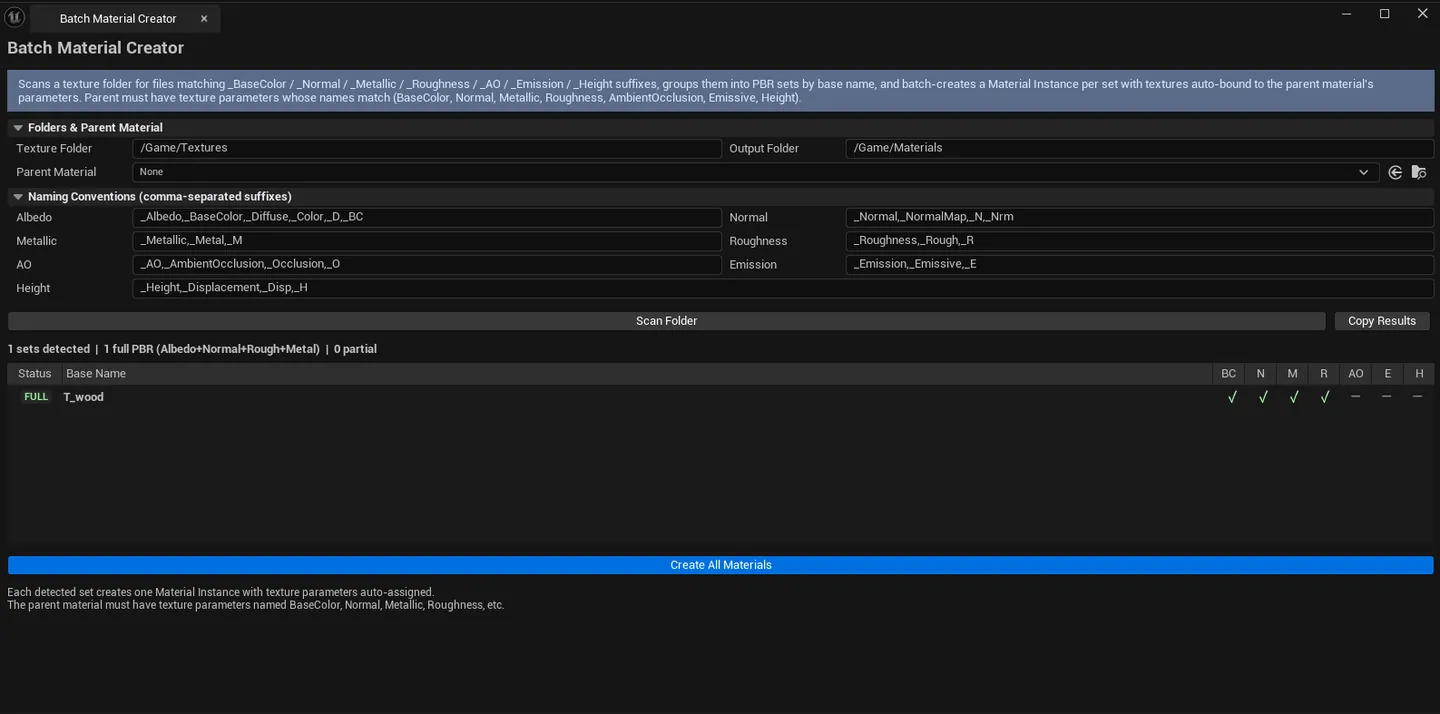Click the E dash for T_wood

(x=1387, y=397)
